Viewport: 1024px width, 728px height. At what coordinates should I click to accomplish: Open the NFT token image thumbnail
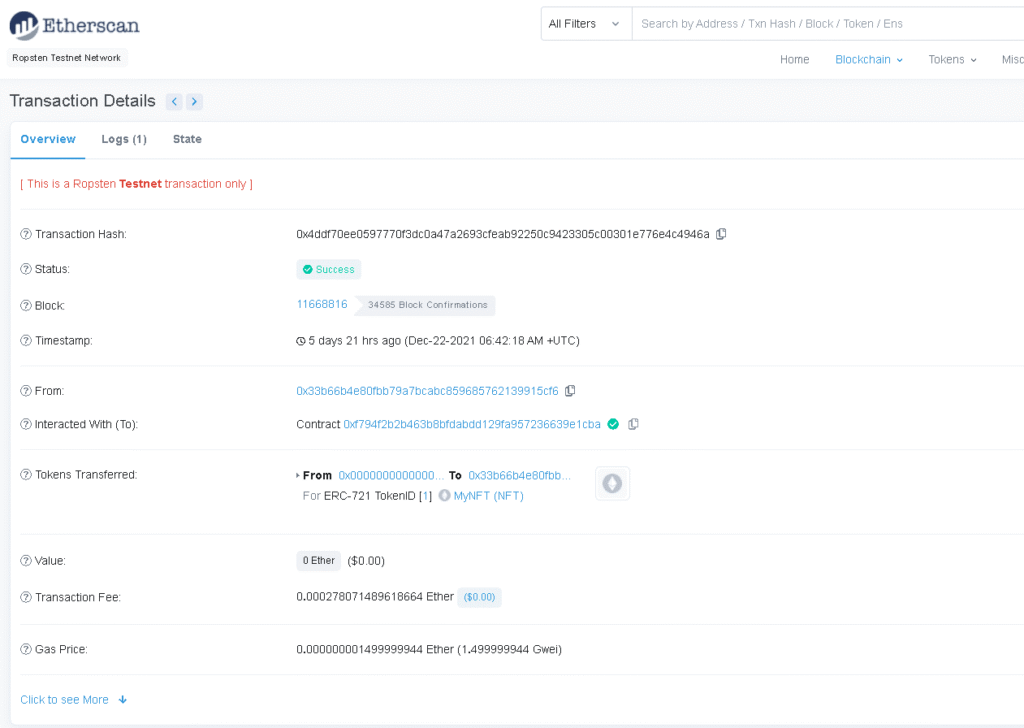coord(612,484)
